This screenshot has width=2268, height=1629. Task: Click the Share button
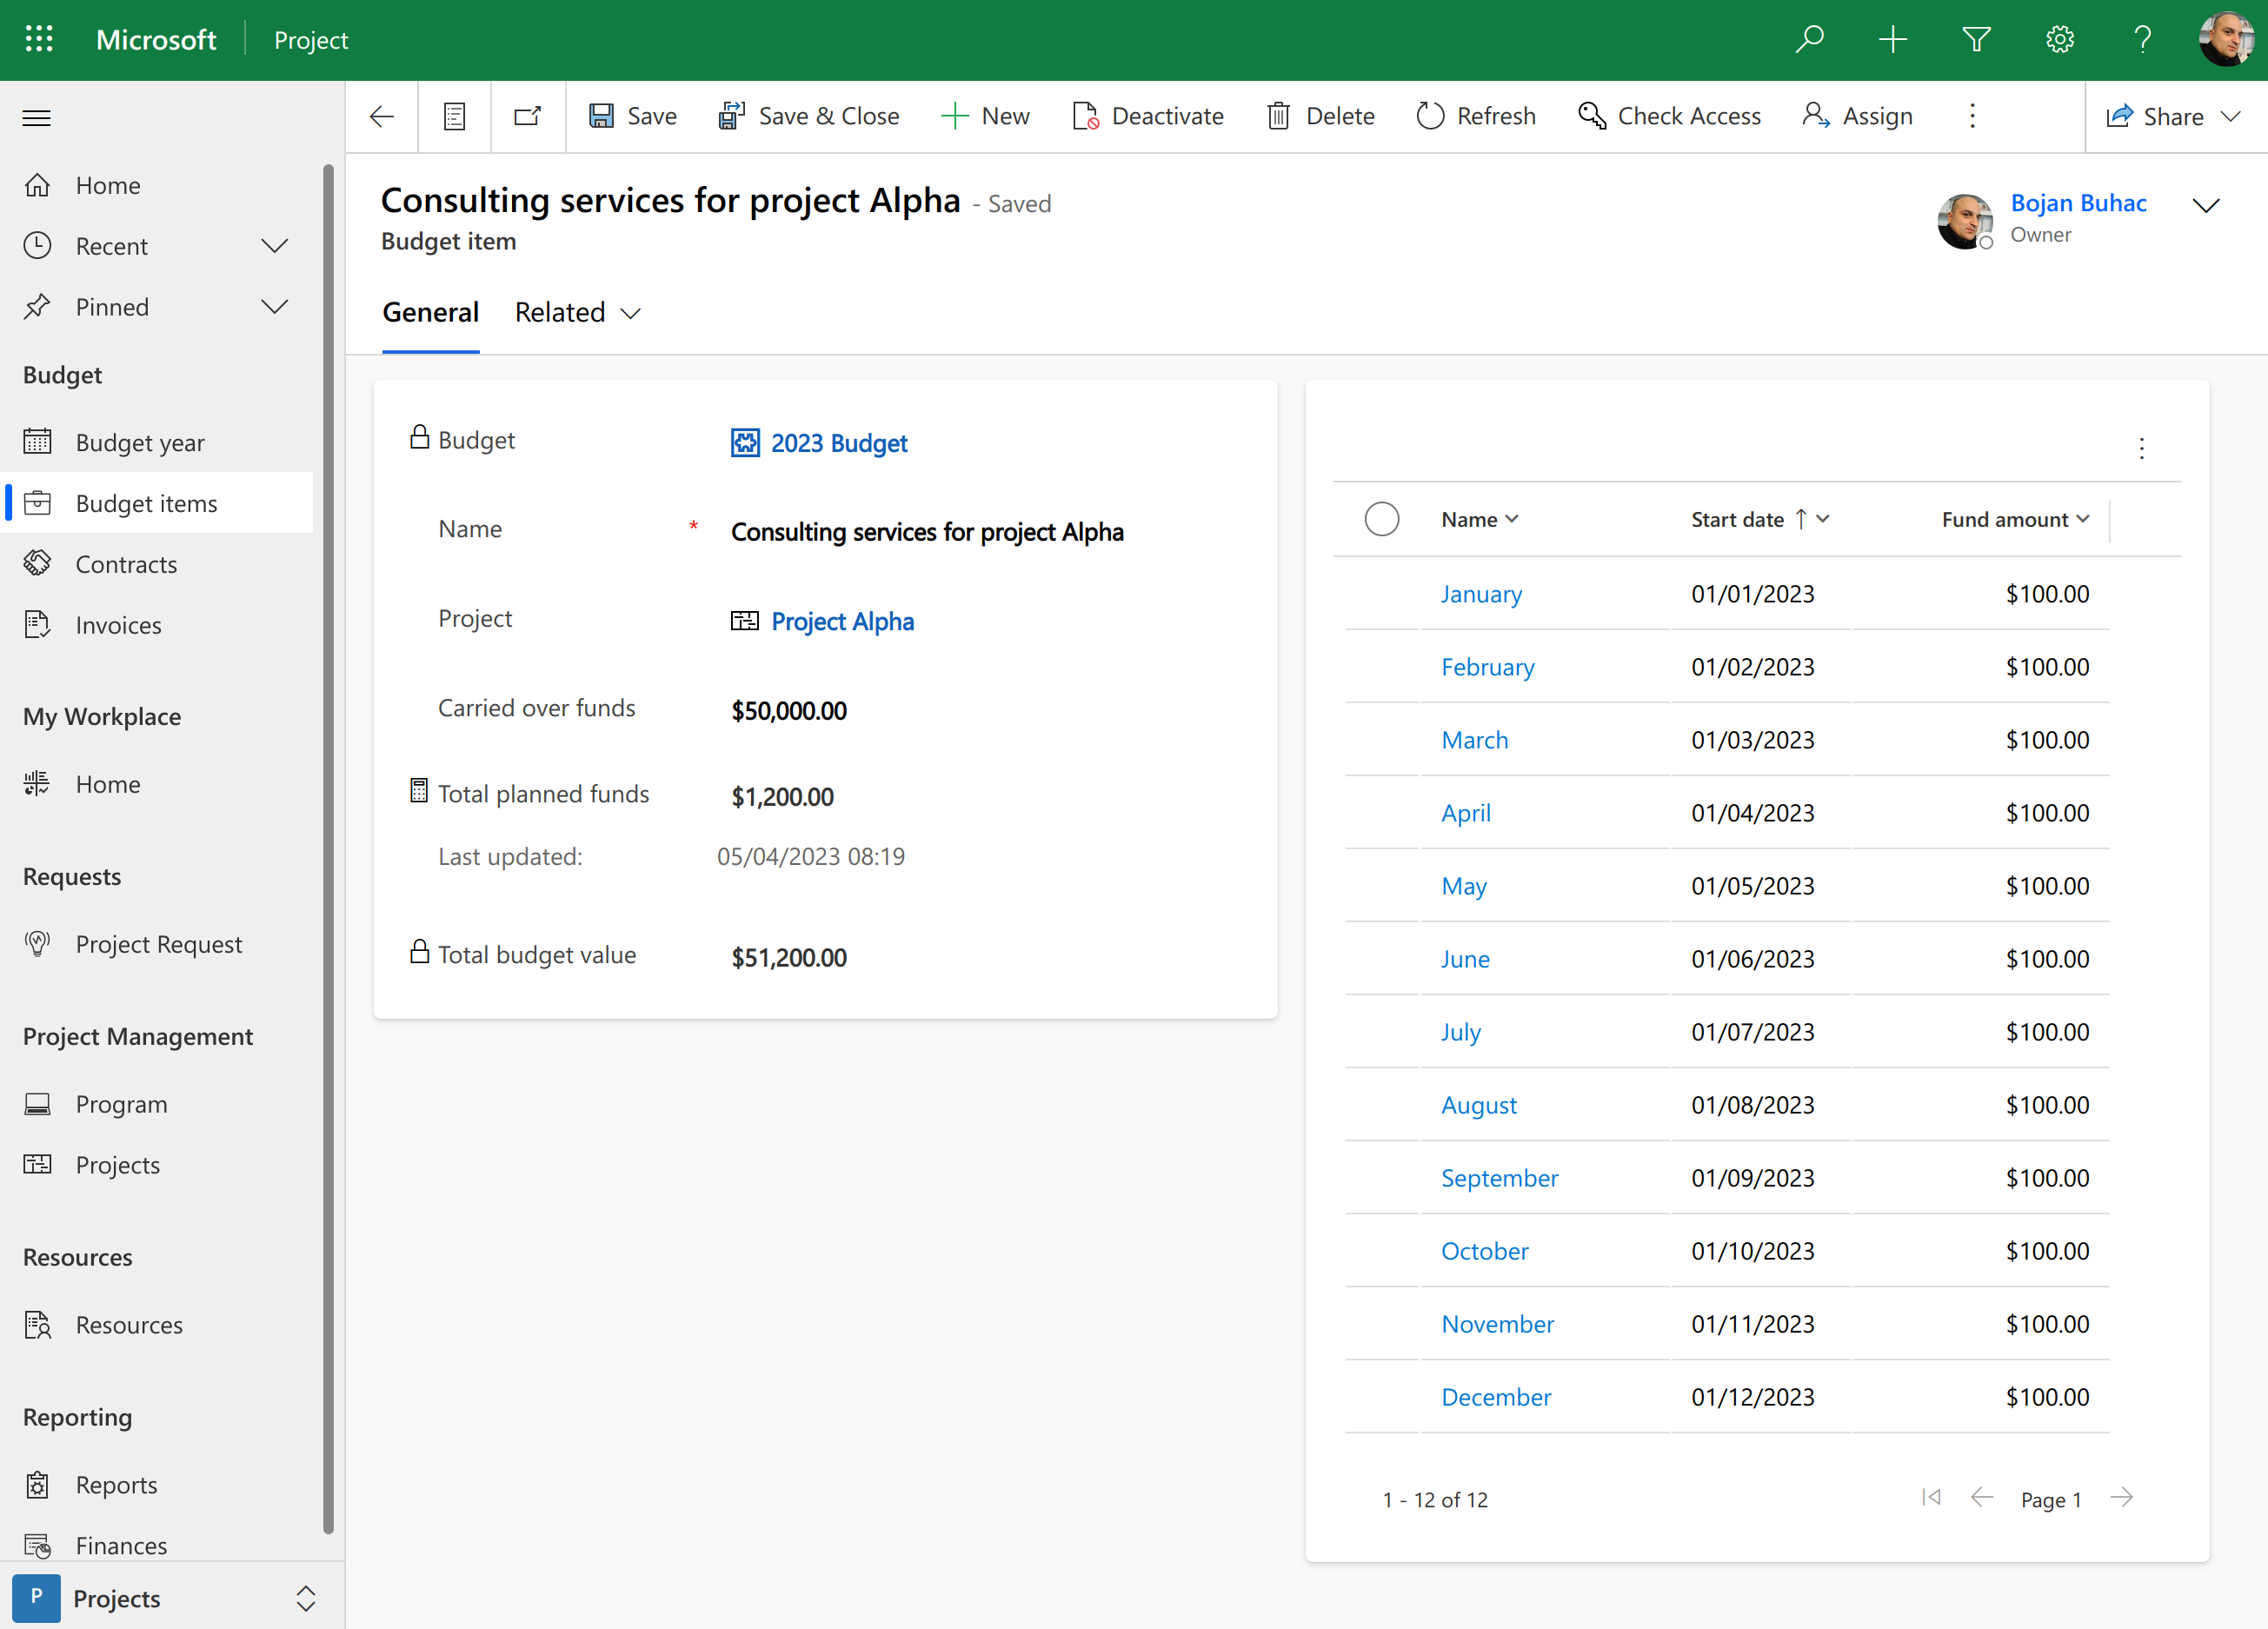tap(2153, 117)
